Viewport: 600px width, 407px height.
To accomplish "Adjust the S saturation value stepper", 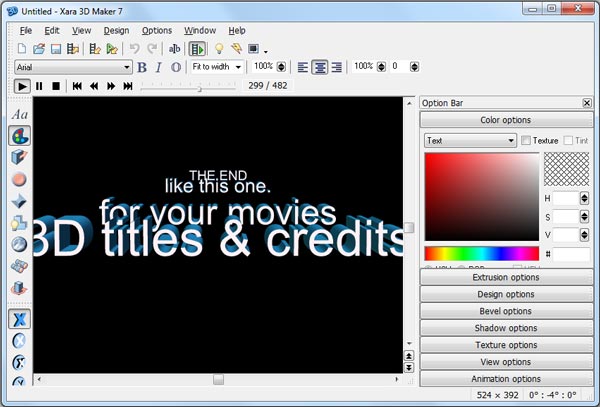I will click(584, 217).
